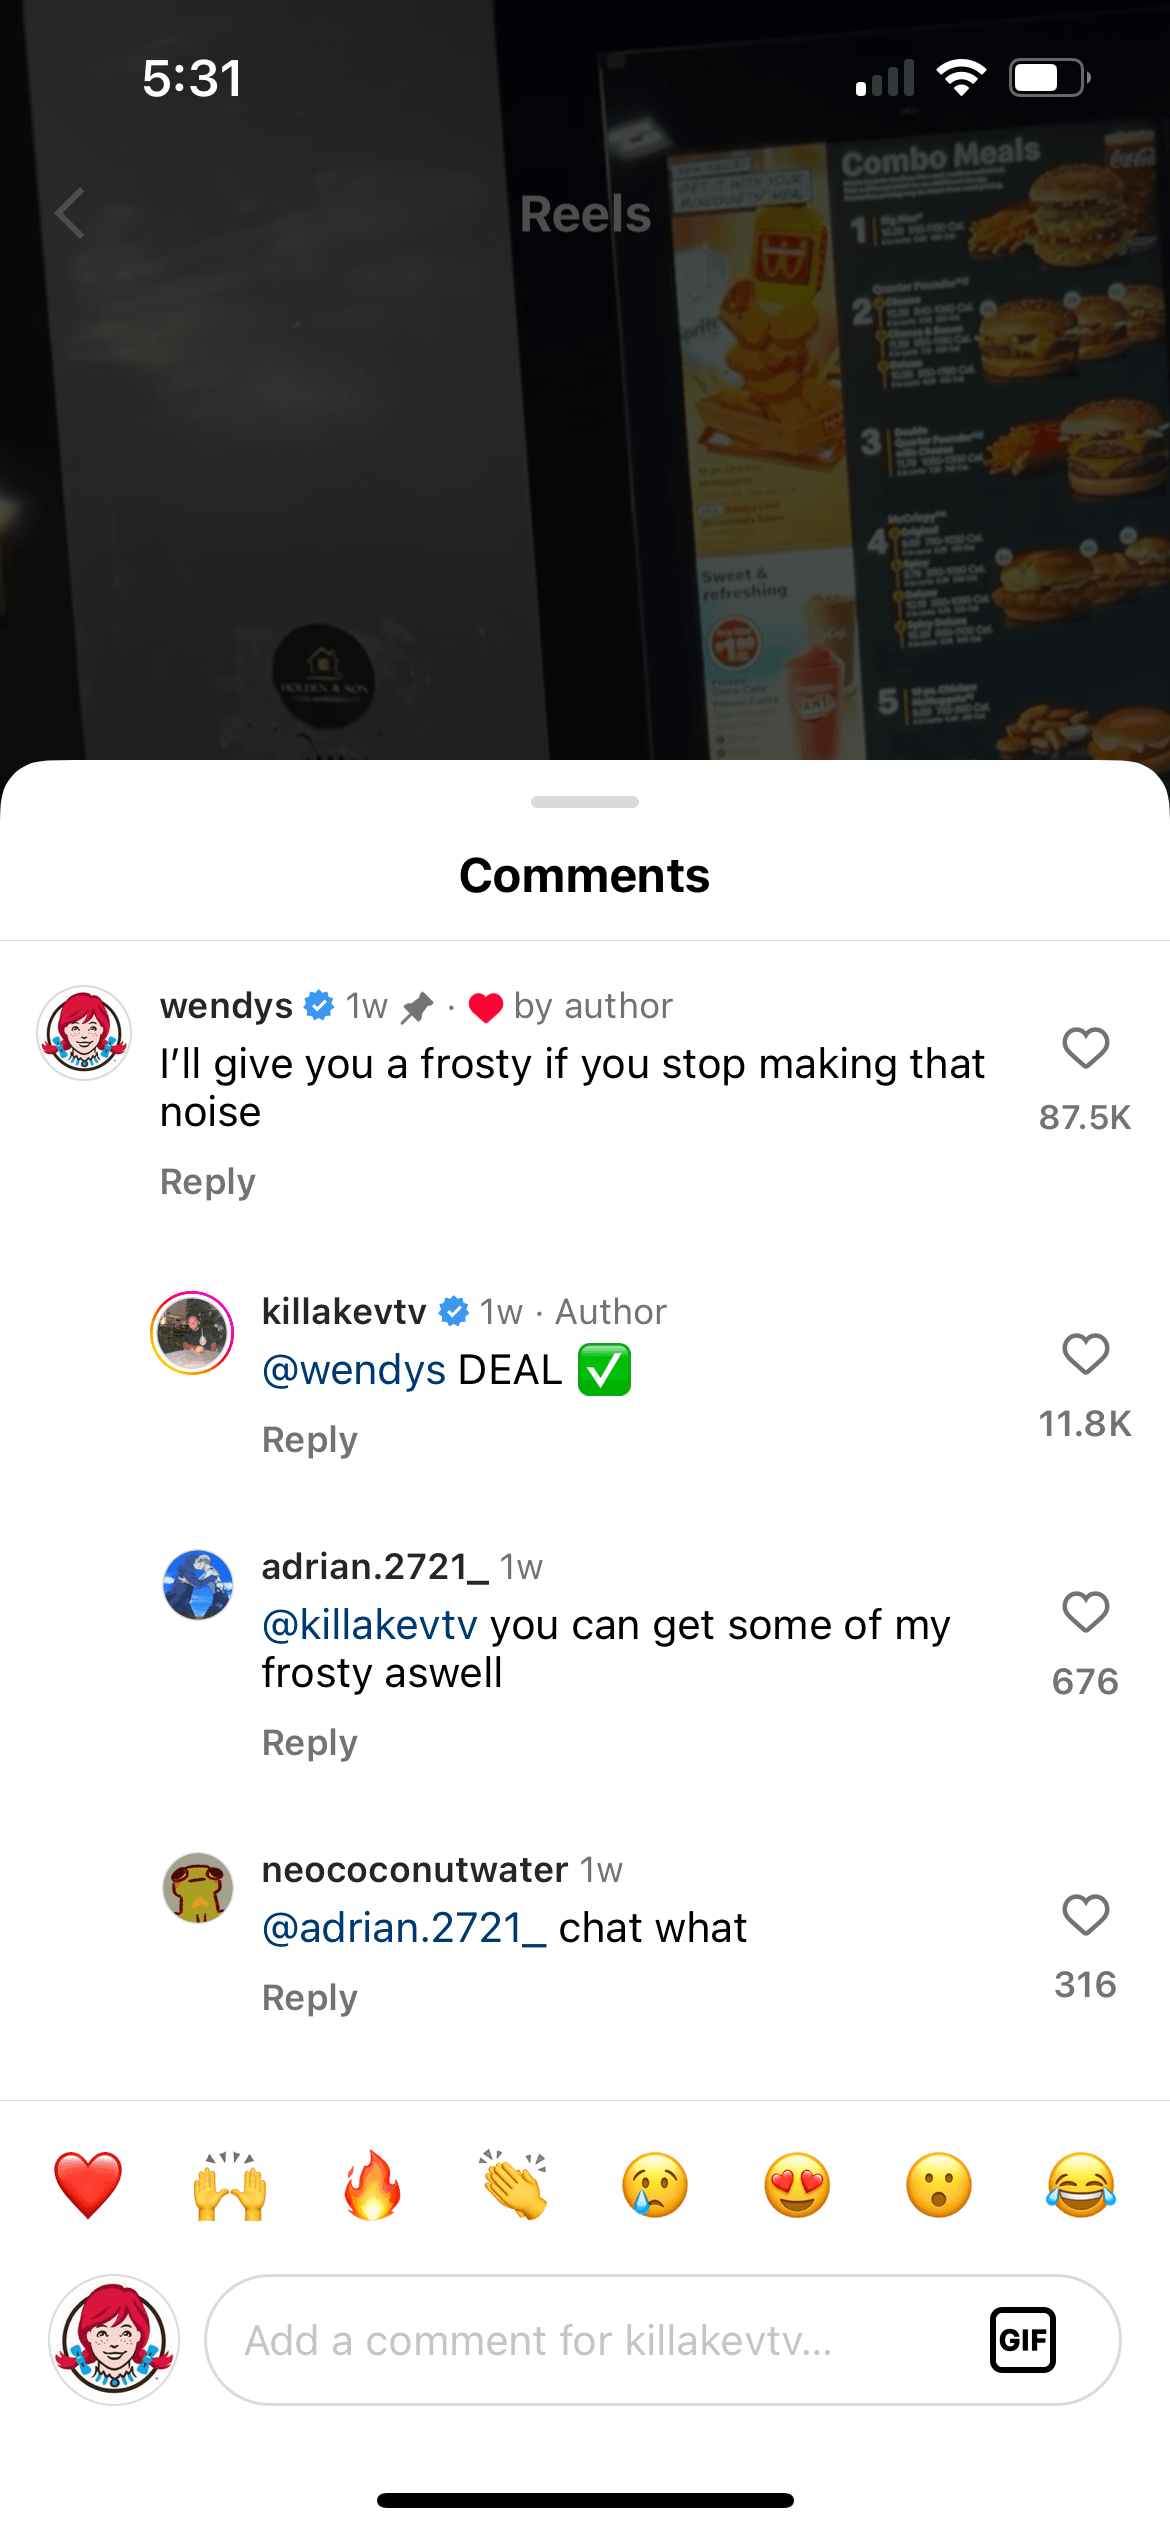Screen dimensions: 1170x2532
Task: Focus the Add a comment field
Action: click(x=600, y=2340)
